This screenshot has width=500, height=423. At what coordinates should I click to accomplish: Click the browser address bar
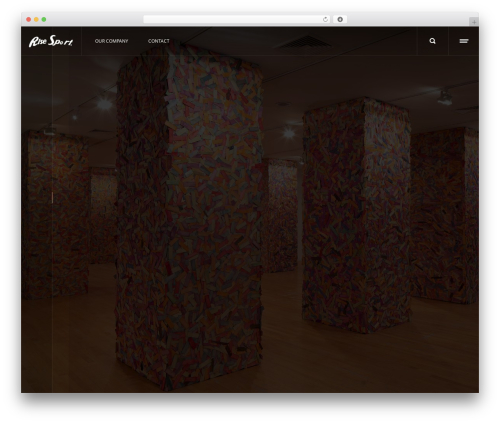click(237, 19)
